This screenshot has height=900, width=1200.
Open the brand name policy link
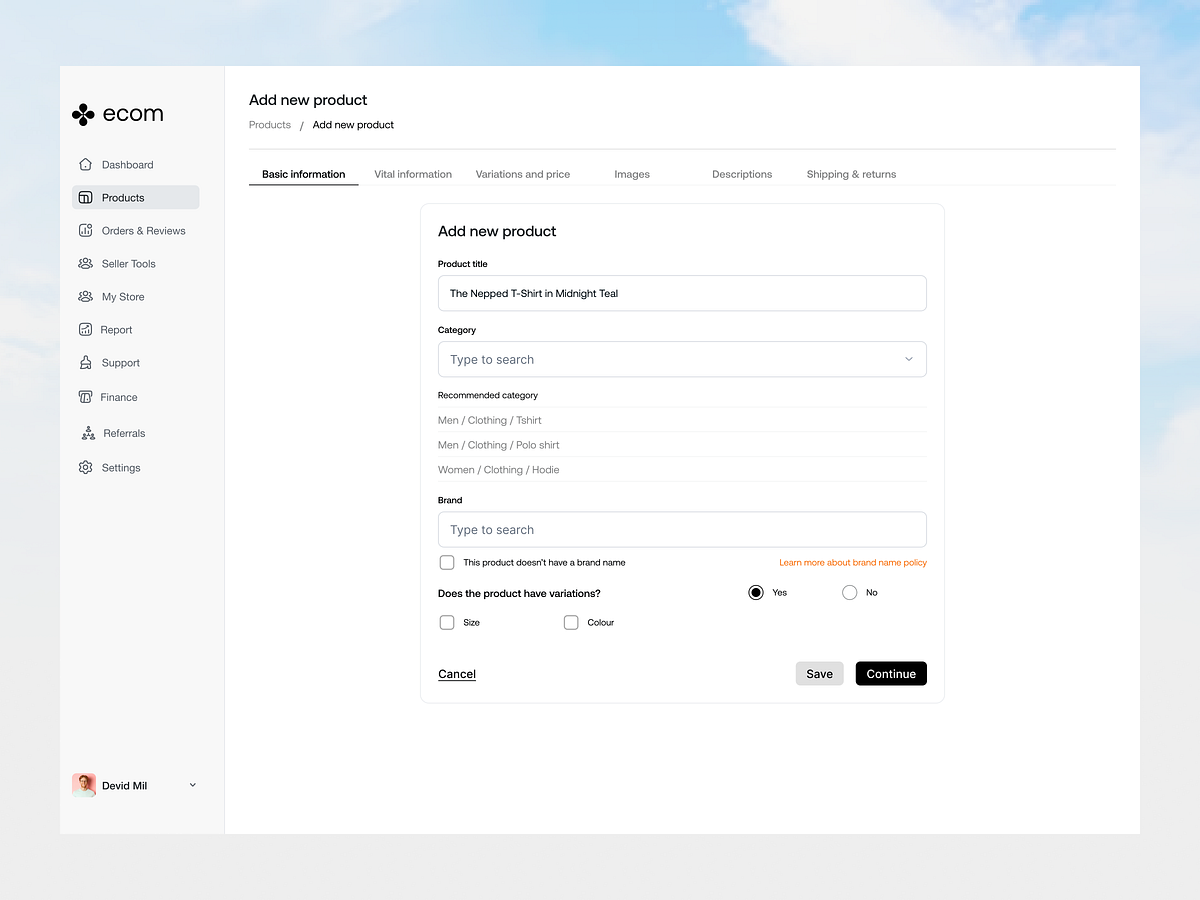pyautogui.click(x=853, y=562)
